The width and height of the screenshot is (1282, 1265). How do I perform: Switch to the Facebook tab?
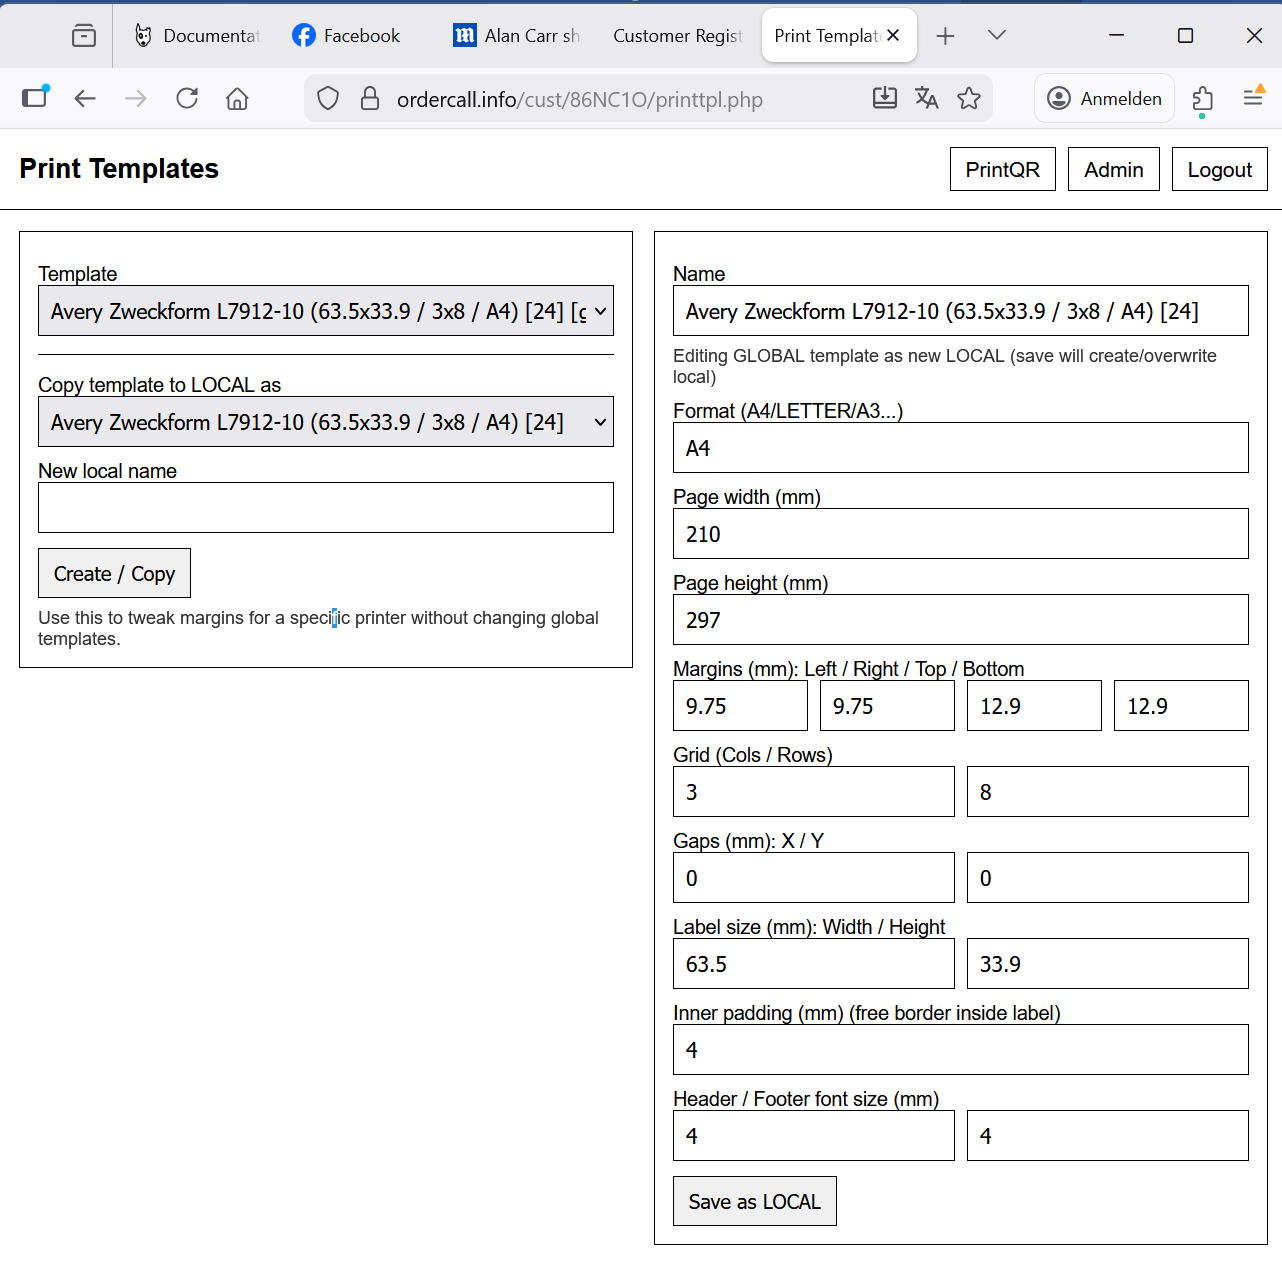347,36
